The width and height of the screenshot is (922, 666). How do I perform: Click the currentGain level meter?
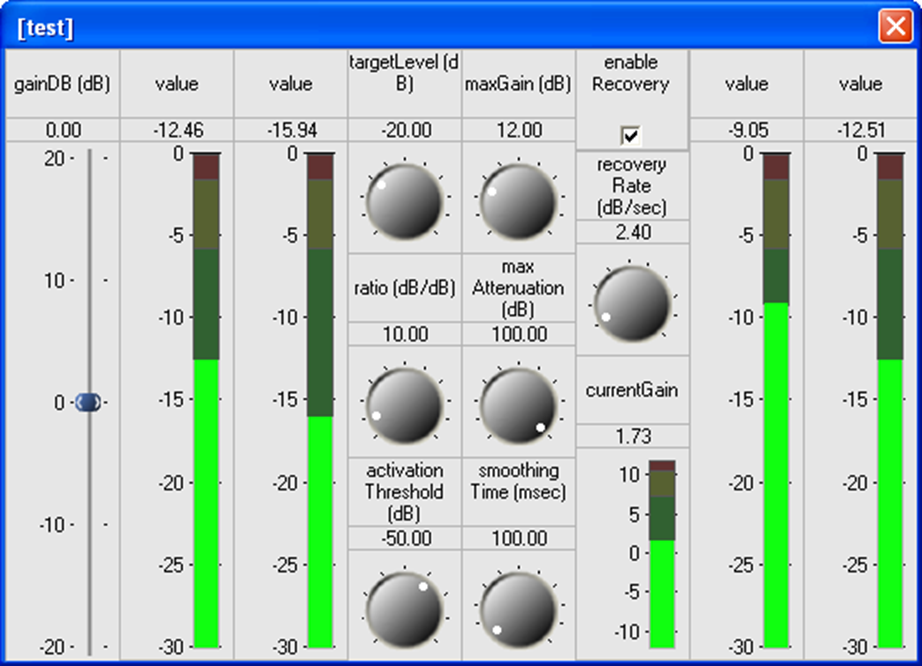coord(662,553)
